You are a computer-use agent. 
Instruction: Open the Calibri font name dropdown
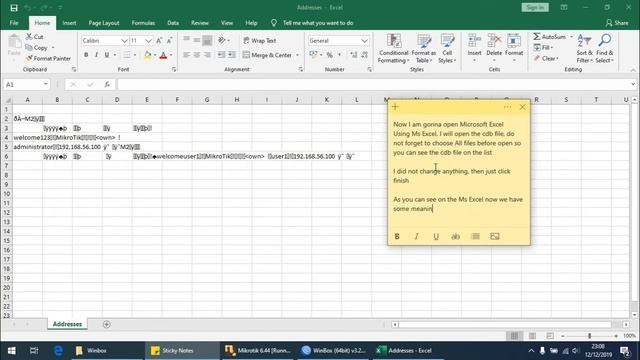124,41
